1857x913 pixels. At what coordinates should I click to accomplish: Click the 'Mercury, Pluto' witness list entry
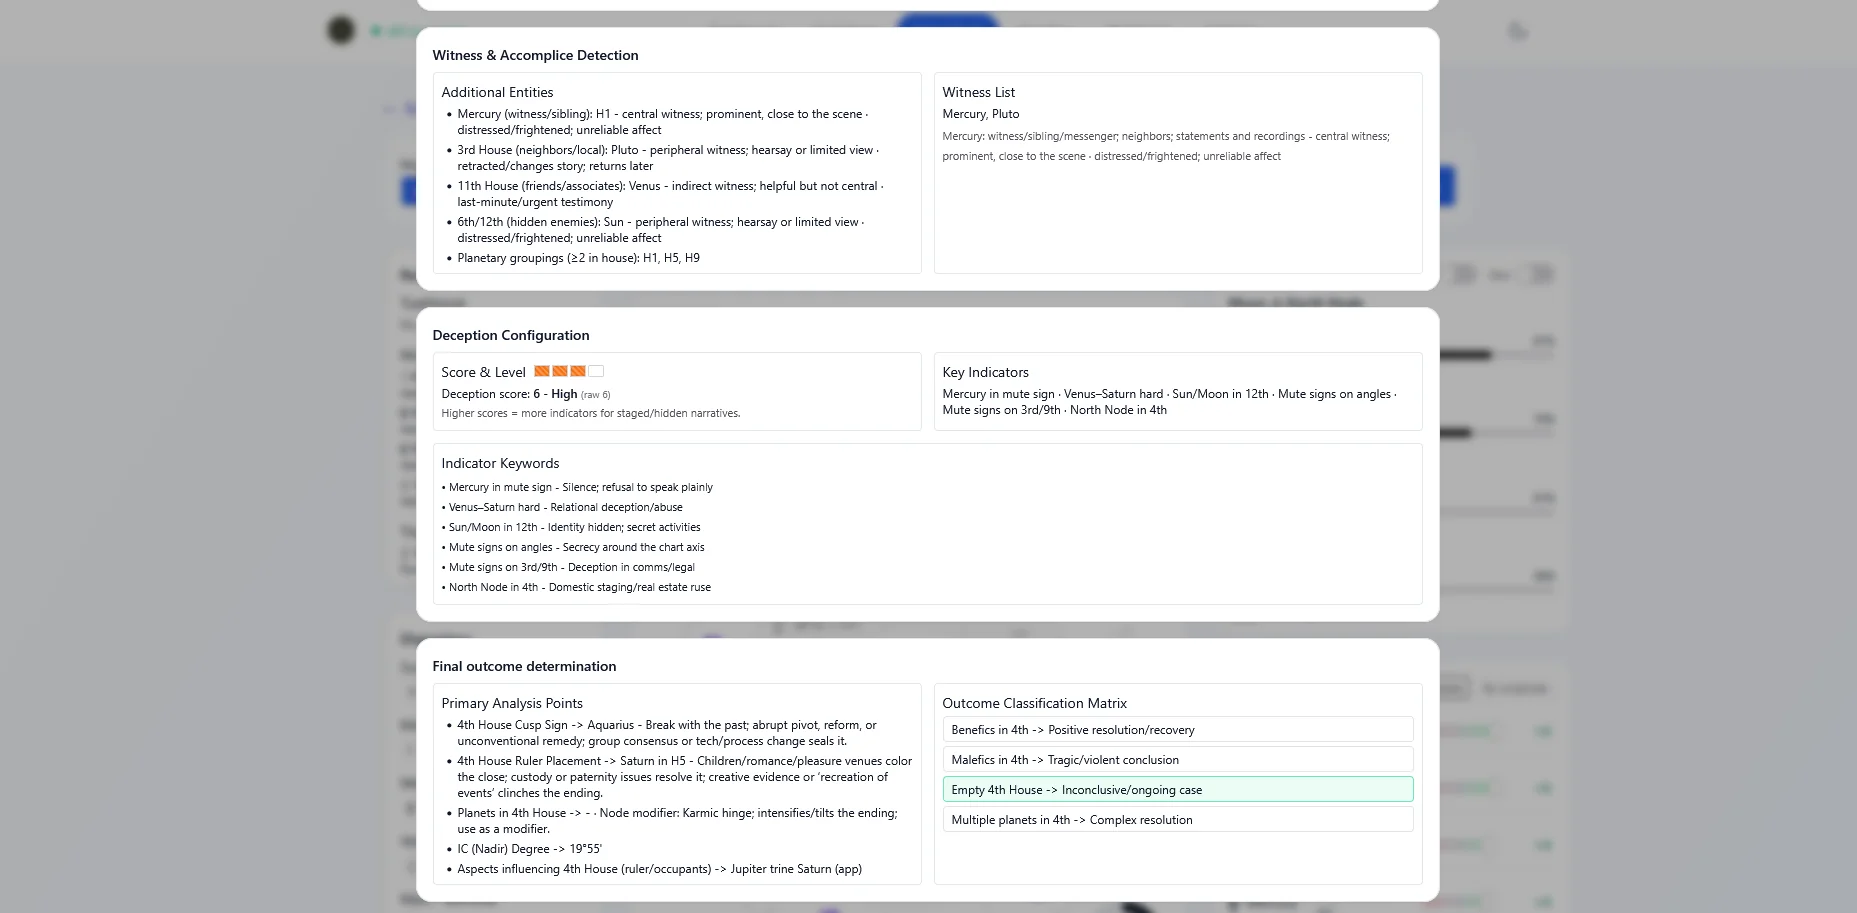(981, 113)
